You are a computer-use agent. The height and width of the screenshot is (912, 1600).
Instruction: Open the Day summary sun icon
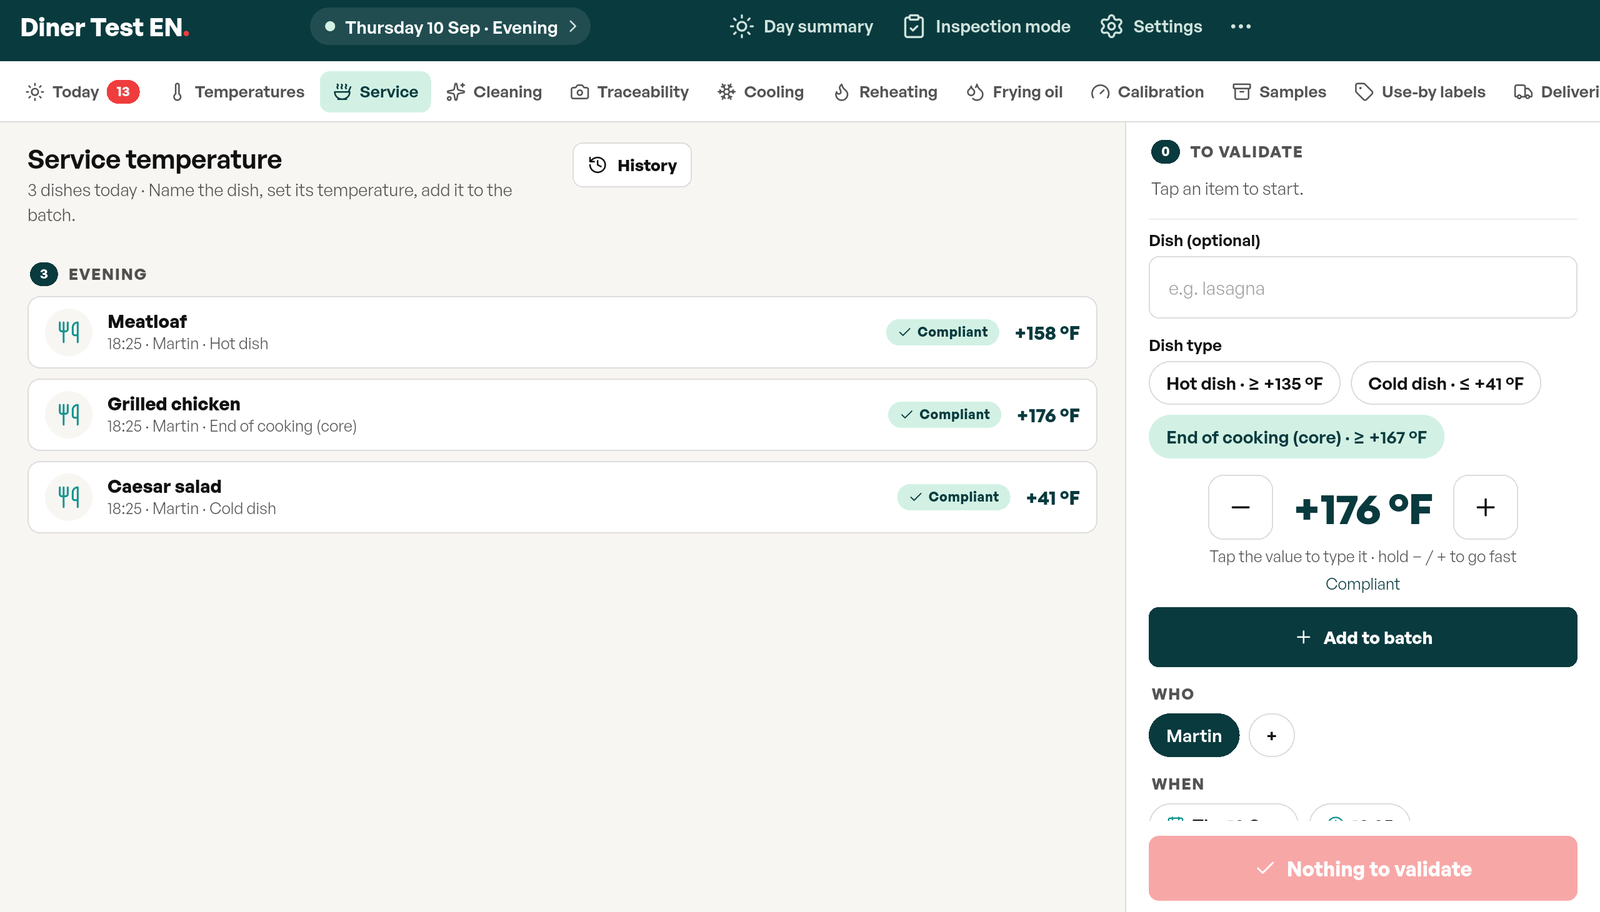(x=741, y=27)
